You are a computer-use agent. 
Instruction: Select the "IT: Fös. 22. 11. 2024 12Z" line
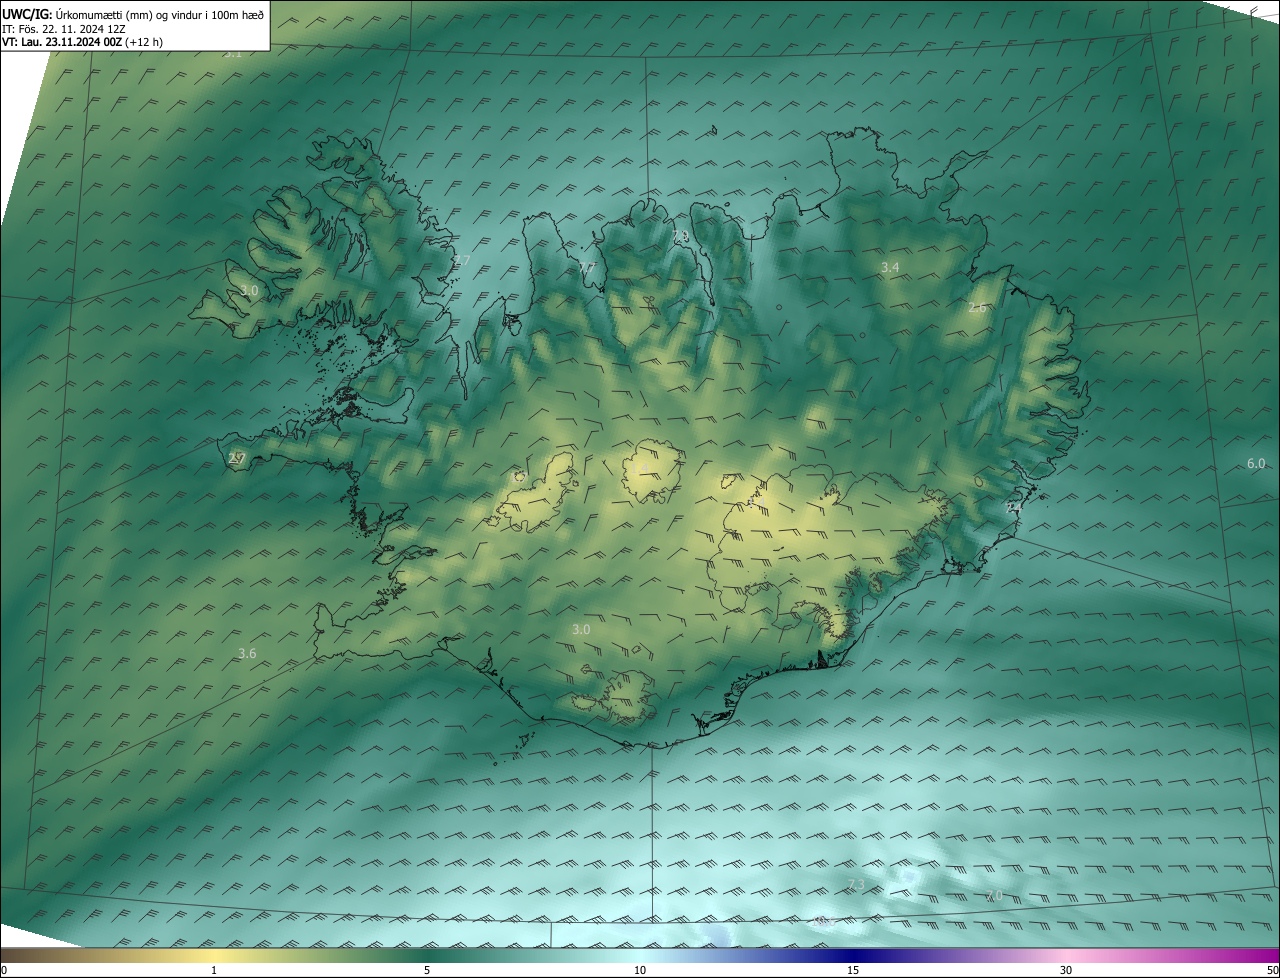pyautogui.click(x=64, y=28)
